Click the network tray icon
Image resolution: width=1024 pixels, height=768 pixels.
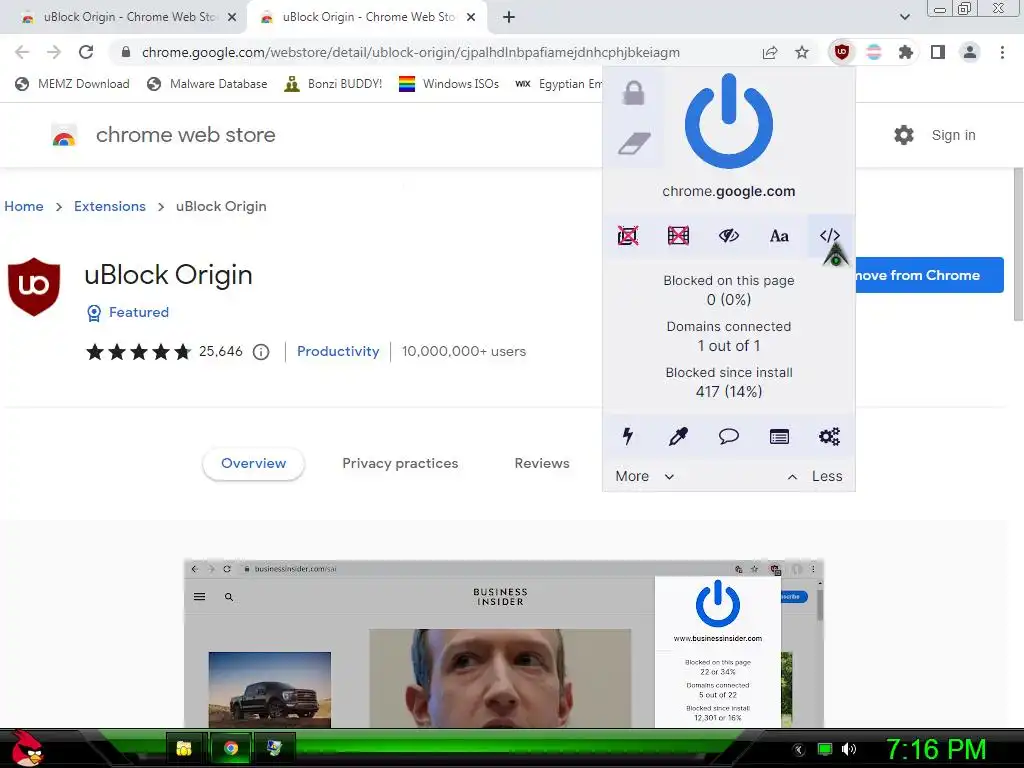(825, 750)
